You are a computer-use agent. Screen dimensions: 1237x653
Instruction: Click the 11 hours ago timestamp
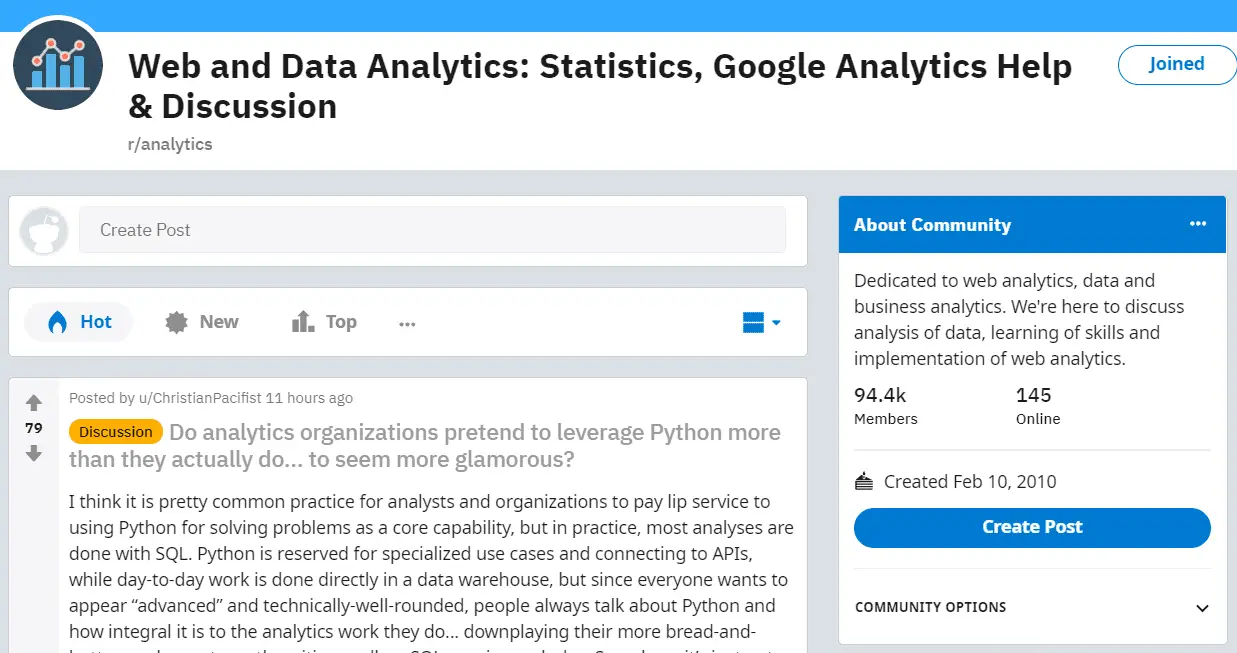click(x=309, y=398)
